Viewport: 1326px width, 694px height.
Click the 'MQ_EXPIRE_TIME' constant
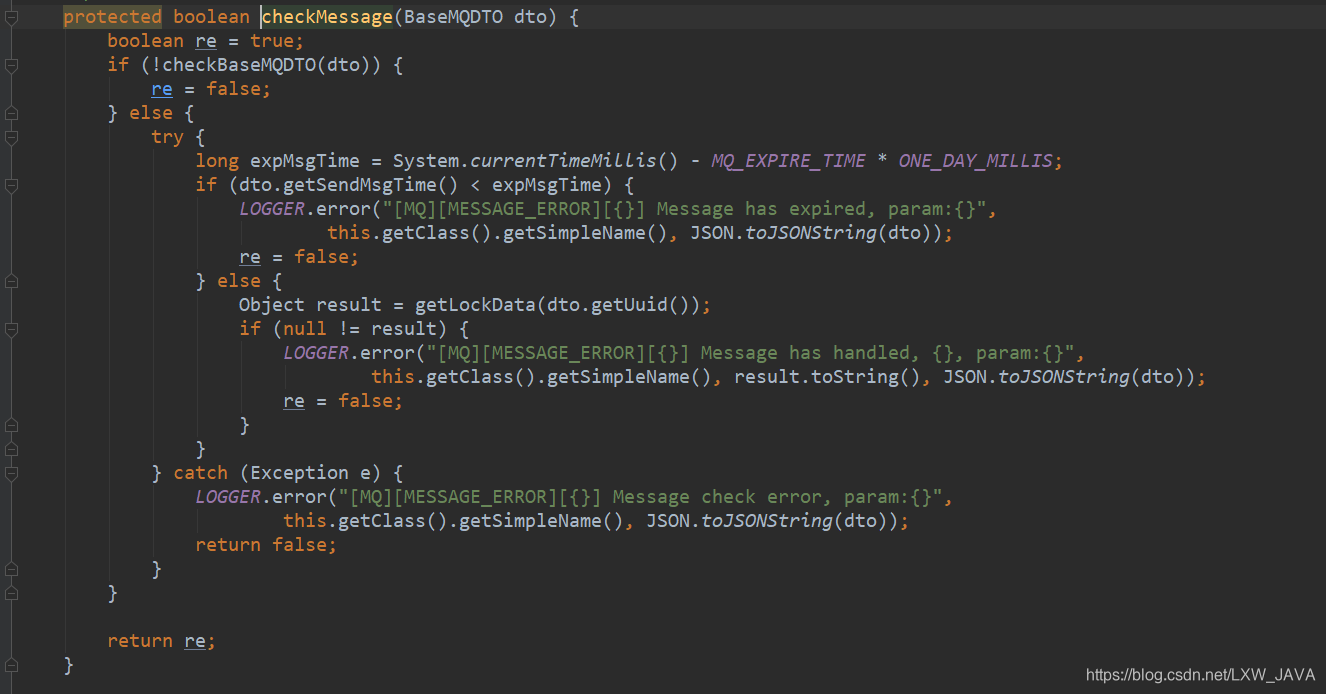tap(788, 161)
